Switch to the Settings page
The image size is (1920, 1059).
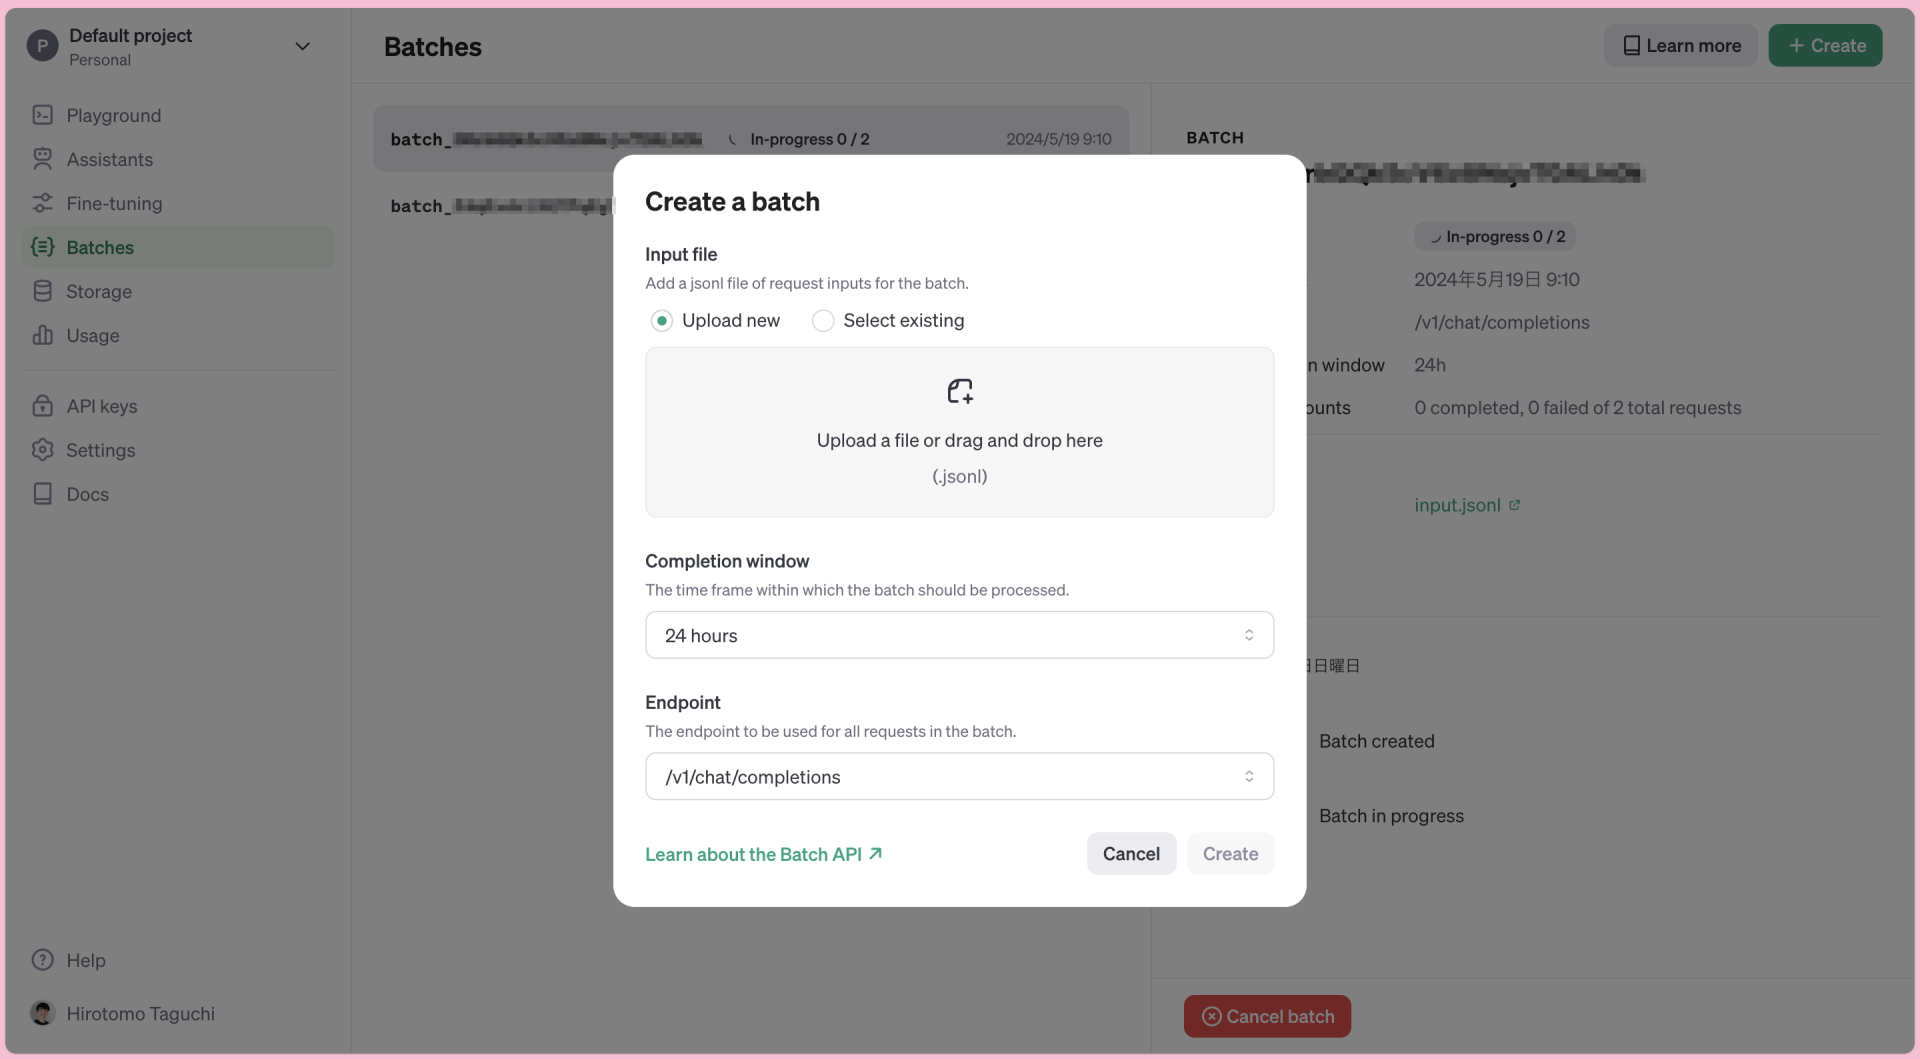coord(42,450)
